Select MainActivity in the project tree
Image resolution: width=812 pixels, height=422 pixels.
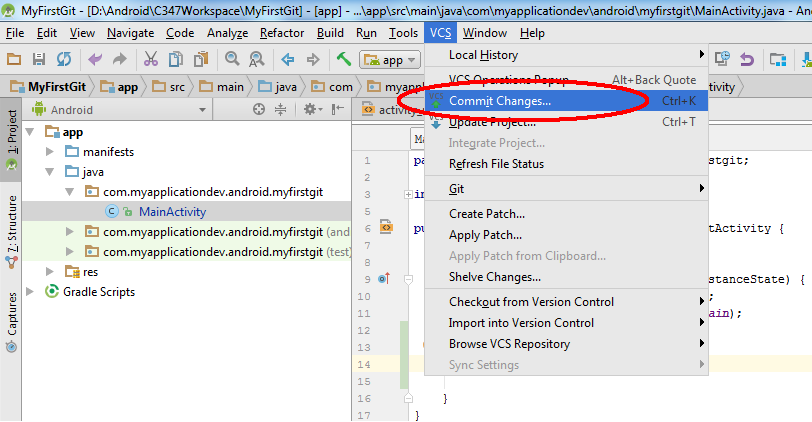coord(172,212)
